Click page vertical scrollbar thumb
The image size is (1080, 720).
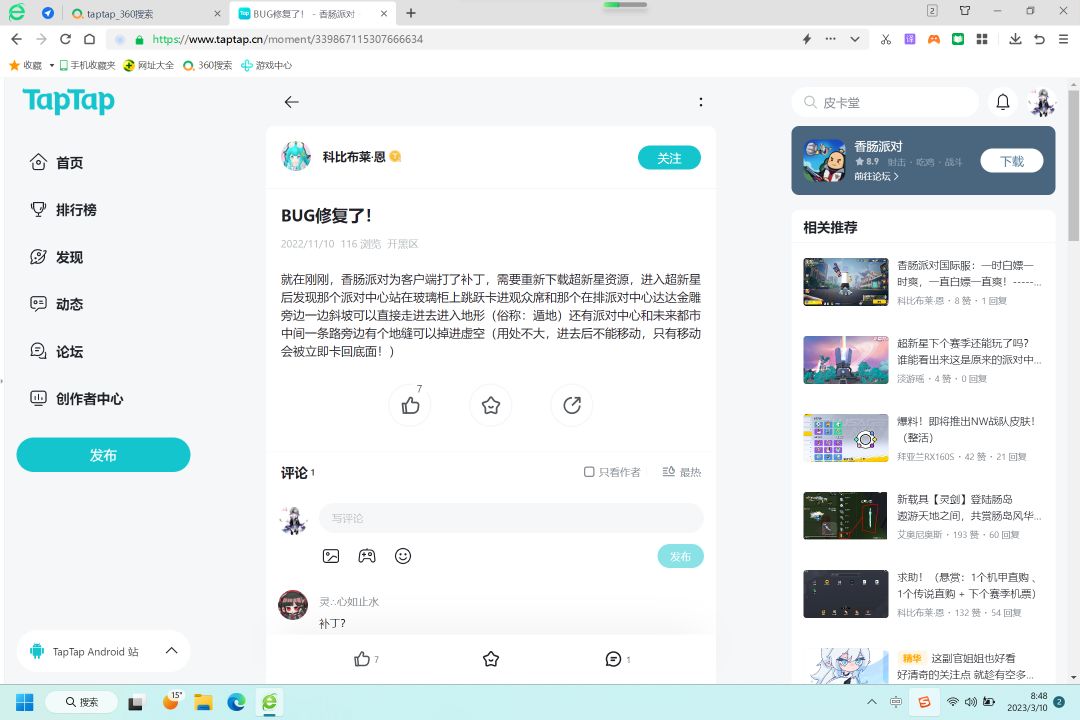point(1074,165)
